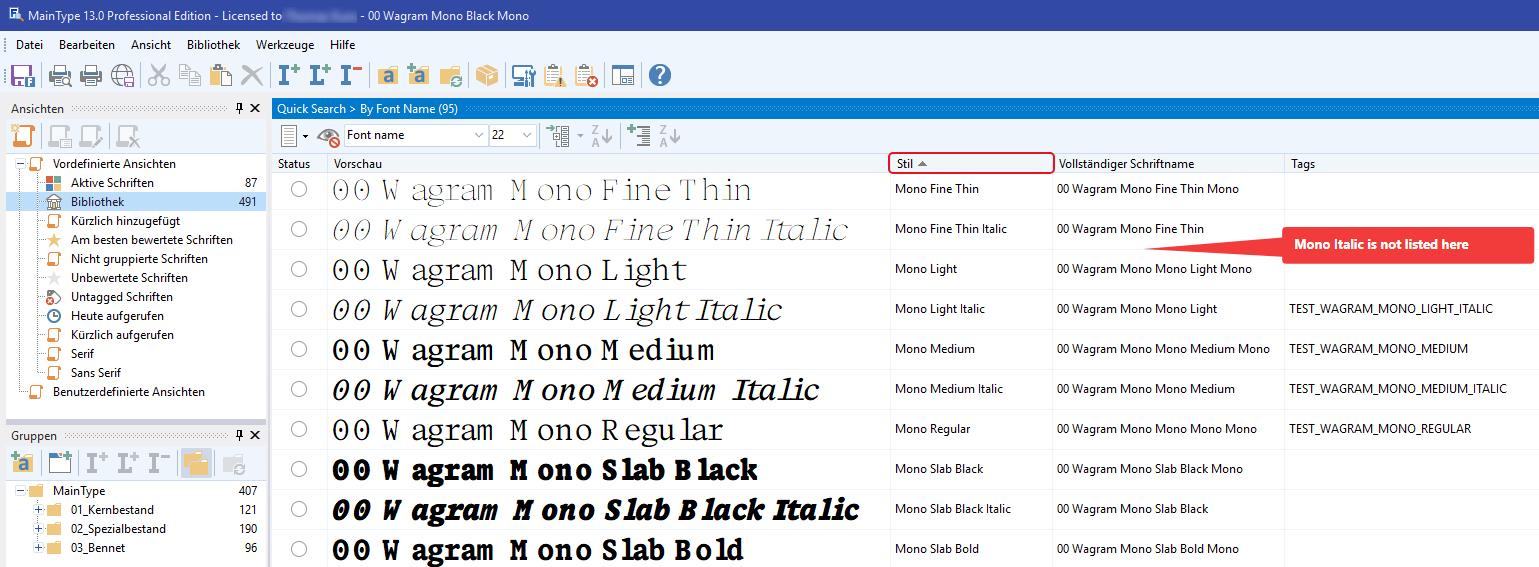Open the Hilfe menu
The height and width of the screenshot is (567, 1539).
[x=343, y=45]
